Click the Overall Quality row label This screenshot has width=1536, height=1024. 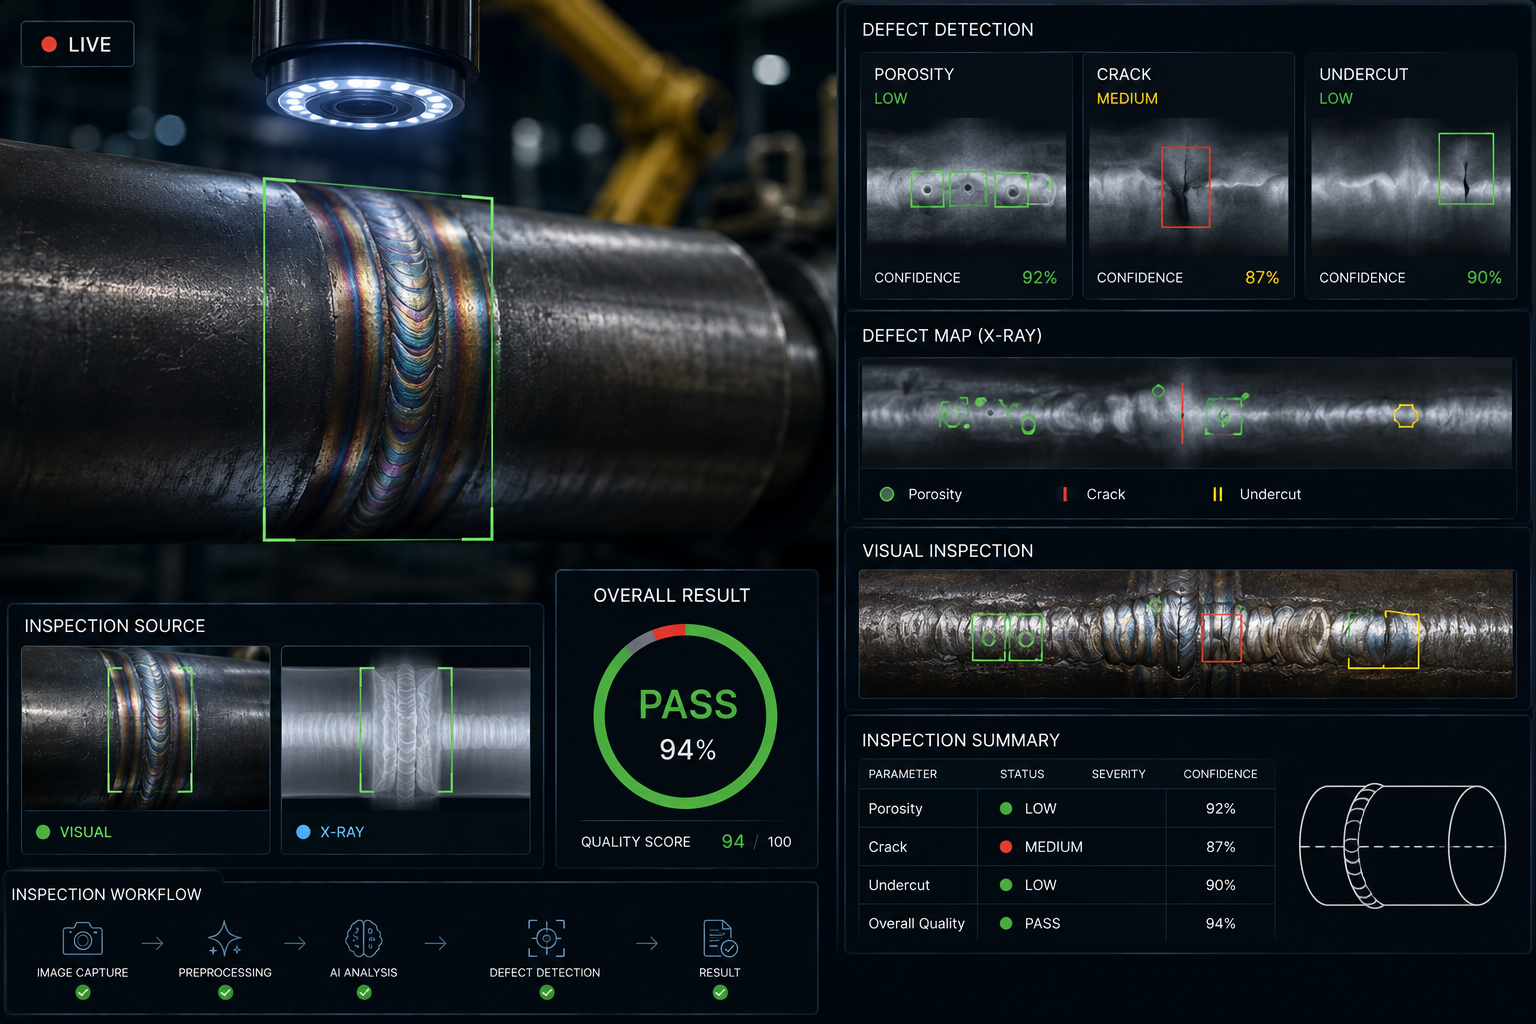[x=917, y=923]
